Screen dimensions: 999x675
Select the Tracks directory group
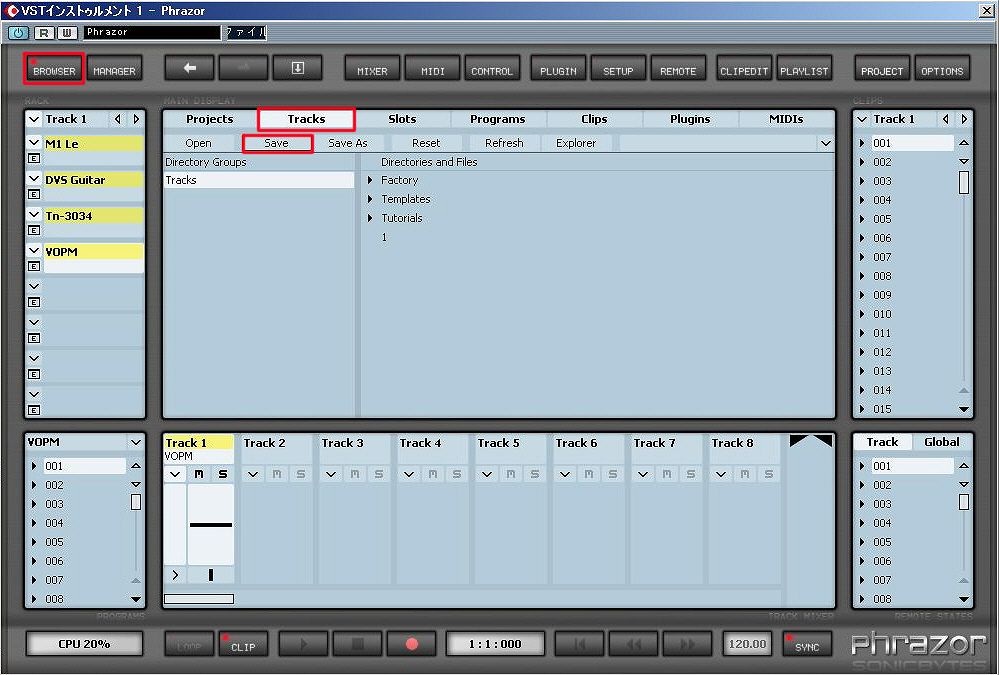pyautogui.click(x=258, y=180)
